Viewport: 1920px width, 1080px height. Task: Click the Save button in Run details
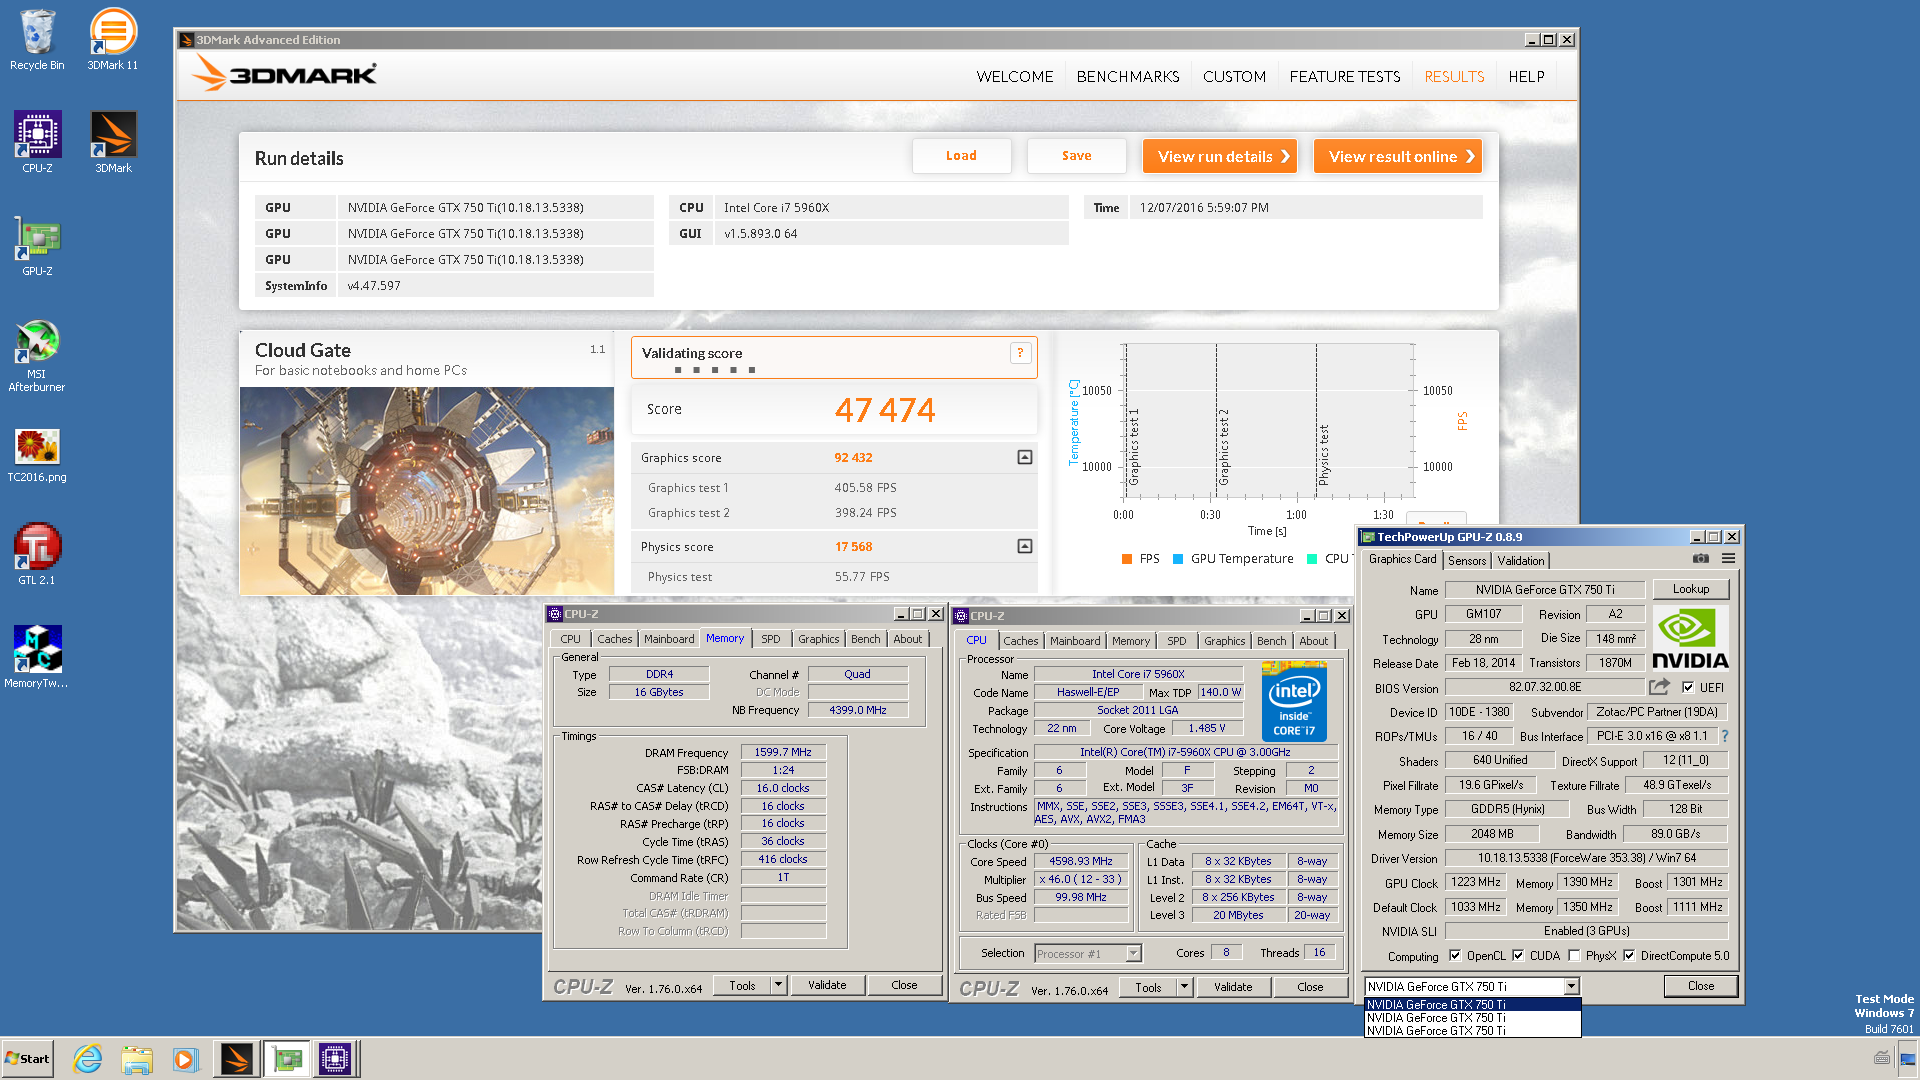pyautogui.click(x=1076, y=156)
